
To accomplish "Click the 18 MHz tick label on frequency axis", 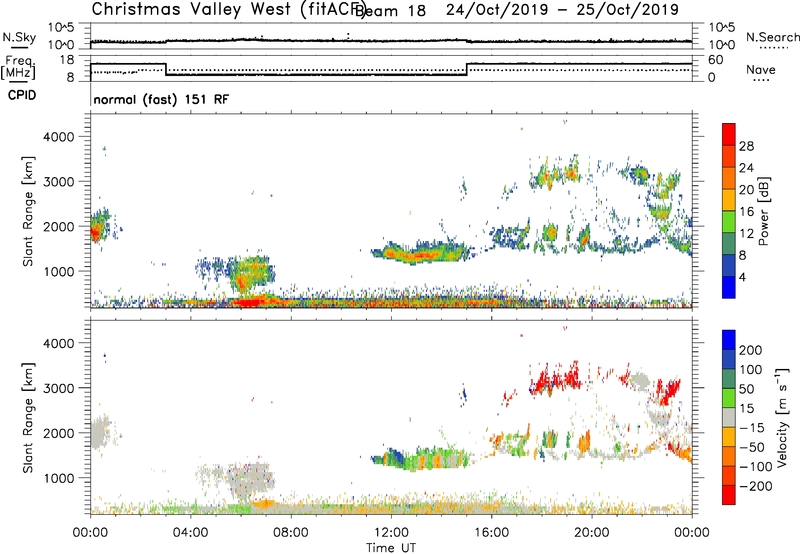I will pos(67,60).
